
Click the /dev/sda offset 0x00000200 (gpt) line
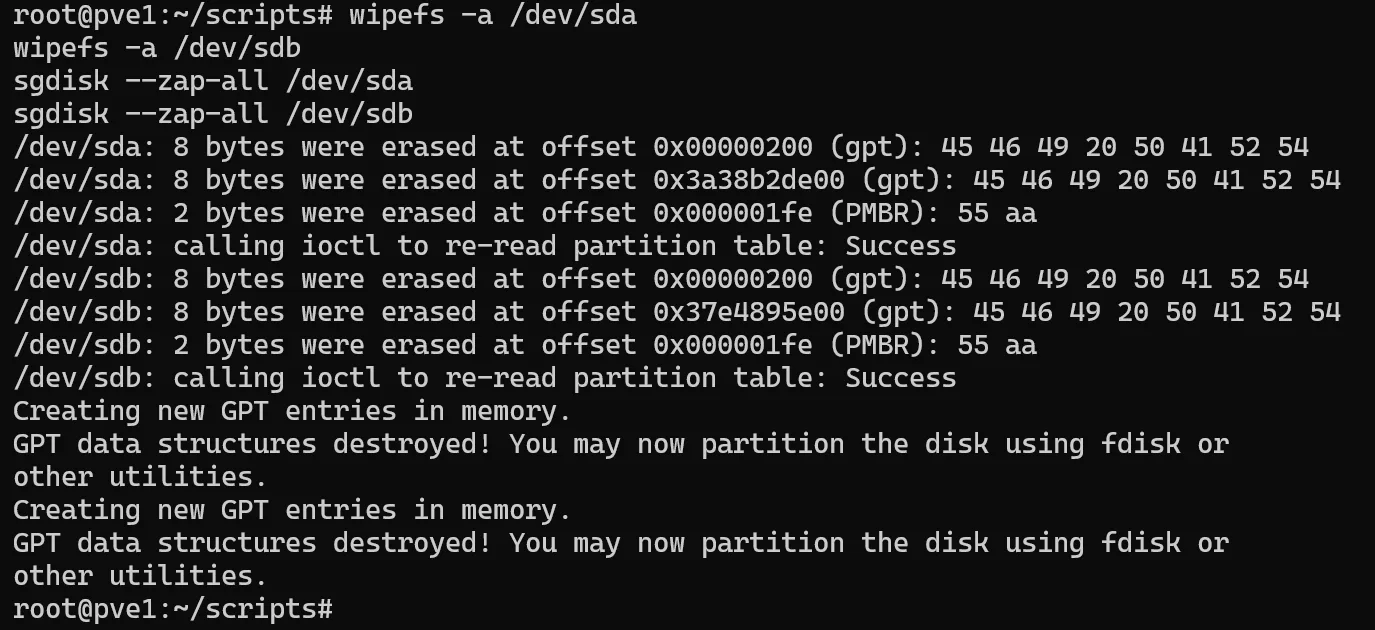661,148
